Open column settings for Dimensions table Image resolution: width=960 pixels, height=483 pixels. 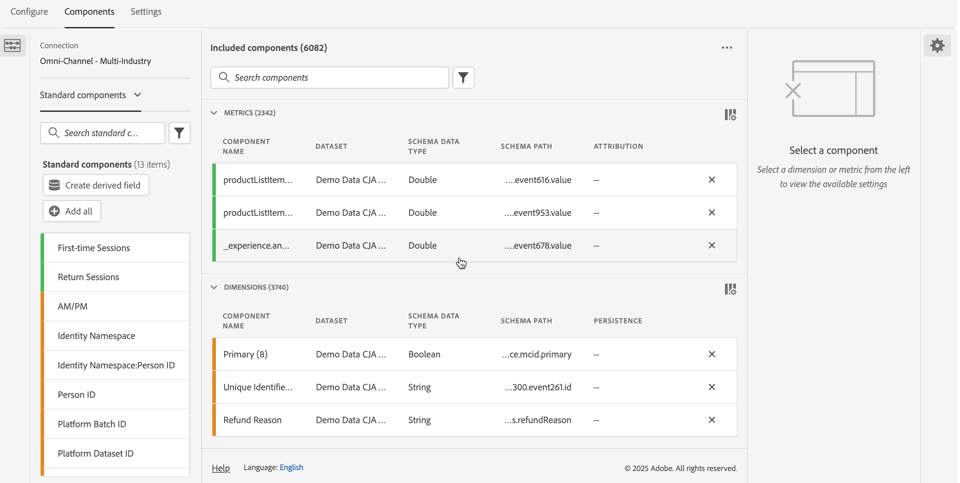tap(731, 289)
